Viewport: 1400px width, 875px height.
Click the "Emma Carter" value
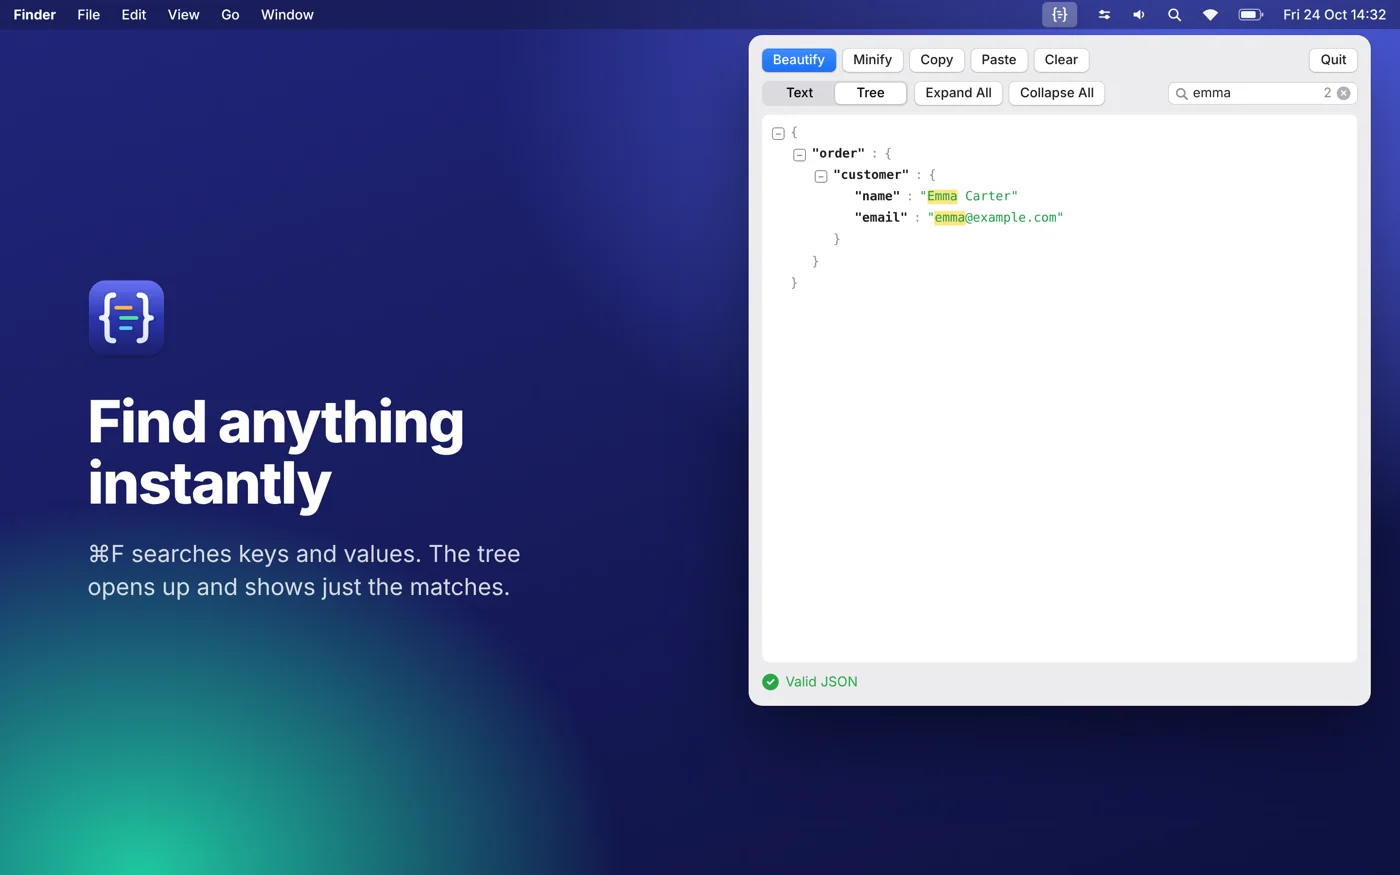pyautogui.click(x=969, y=196)
